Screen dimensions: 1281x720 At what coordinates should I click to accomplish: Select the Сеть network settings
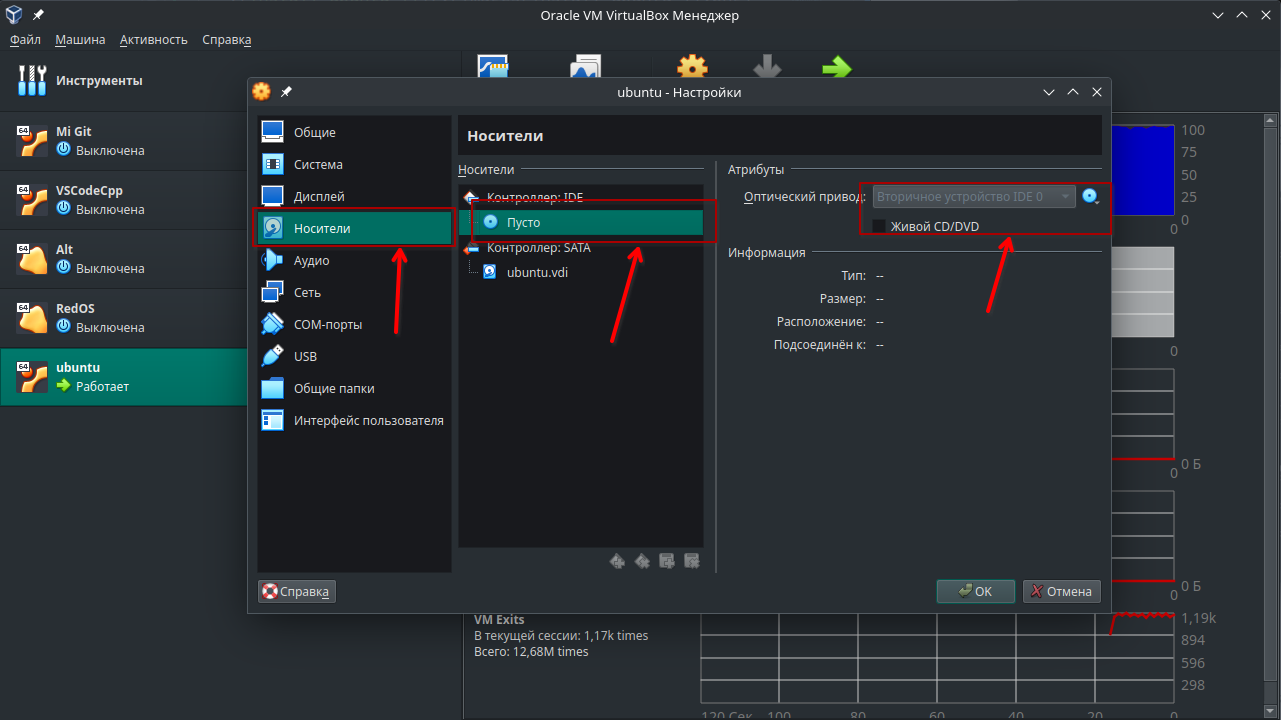tap(306, 293)
